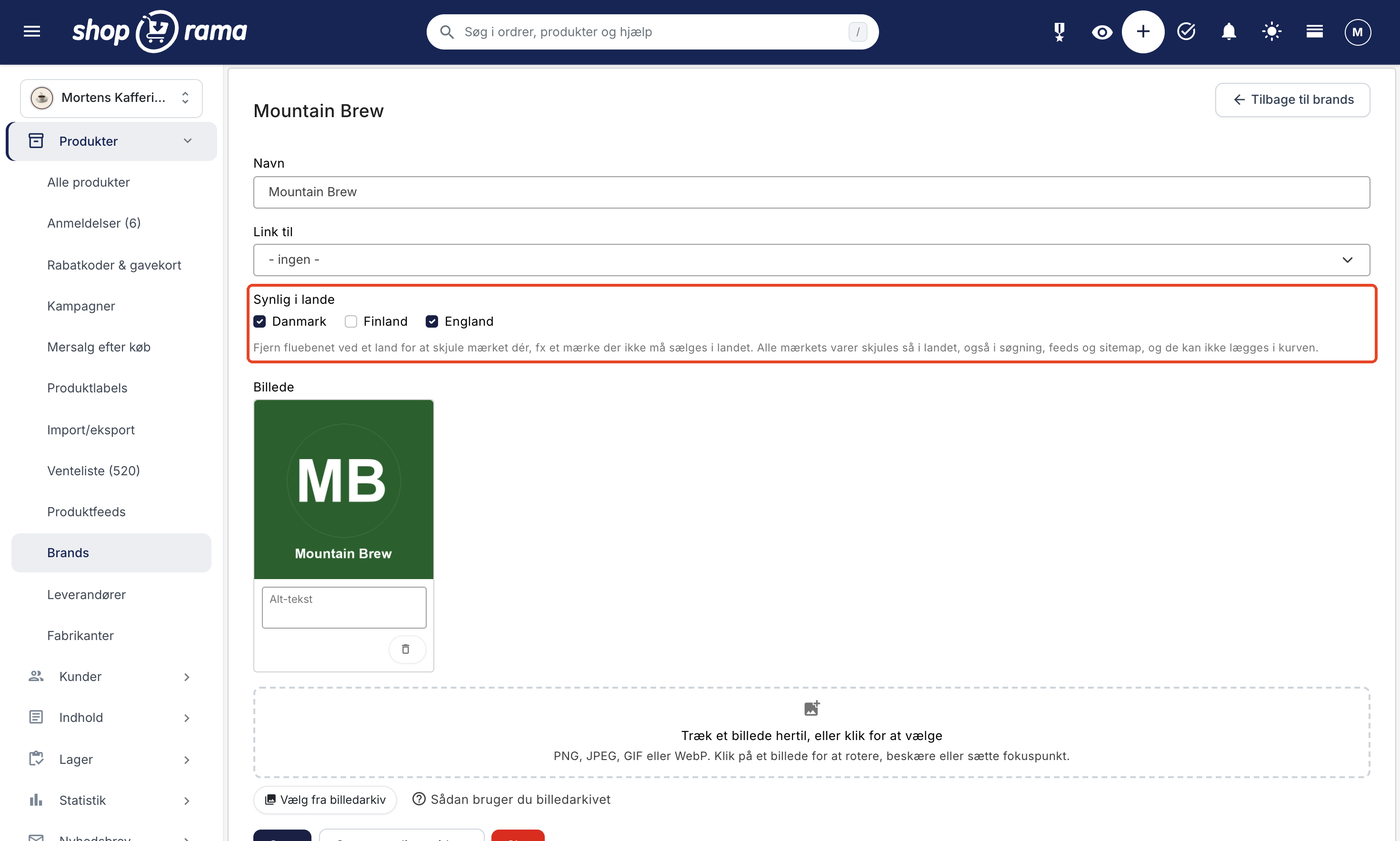Click the Lager clipboard icon

36,759
